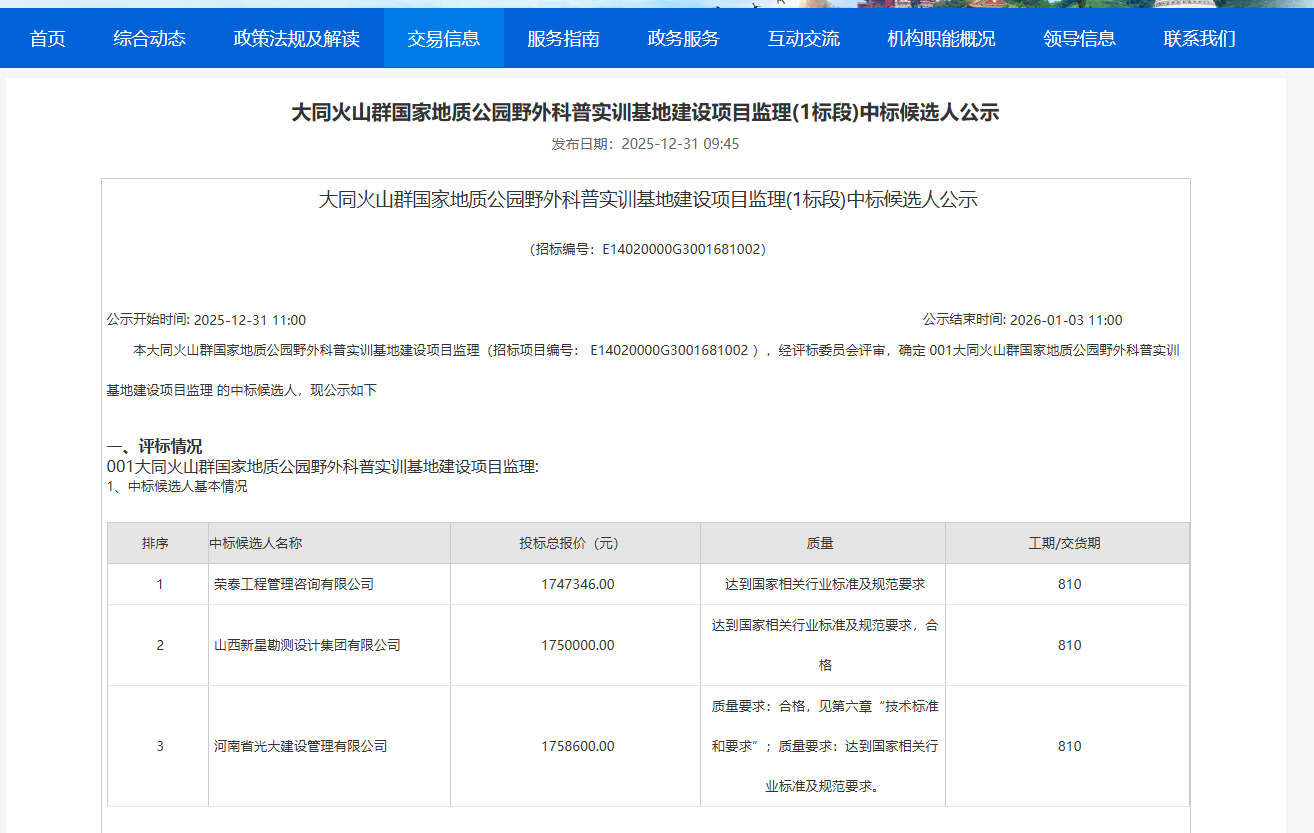Select the 荣泰工程管理咨询有限公司 table cell

(294, 584)
